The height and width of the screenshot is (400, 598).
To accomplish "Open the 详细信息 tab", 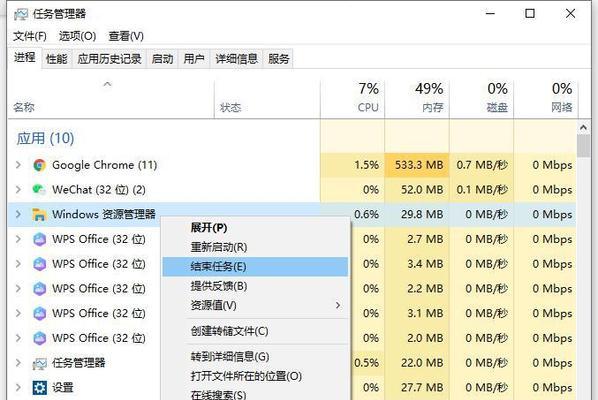I will (x=236, y=59).
